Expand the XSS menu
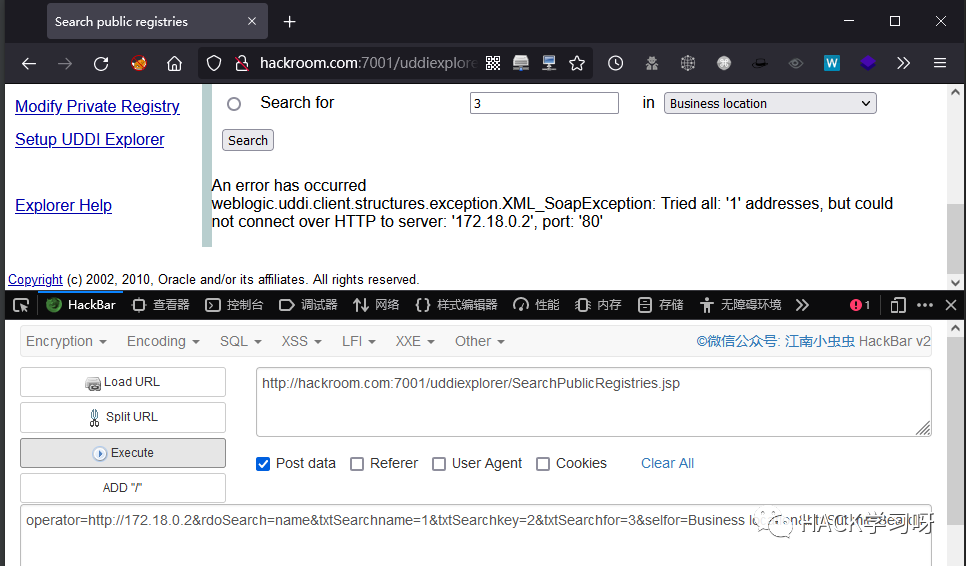Screen dimensions: 966x566 (x=301, y=341)
